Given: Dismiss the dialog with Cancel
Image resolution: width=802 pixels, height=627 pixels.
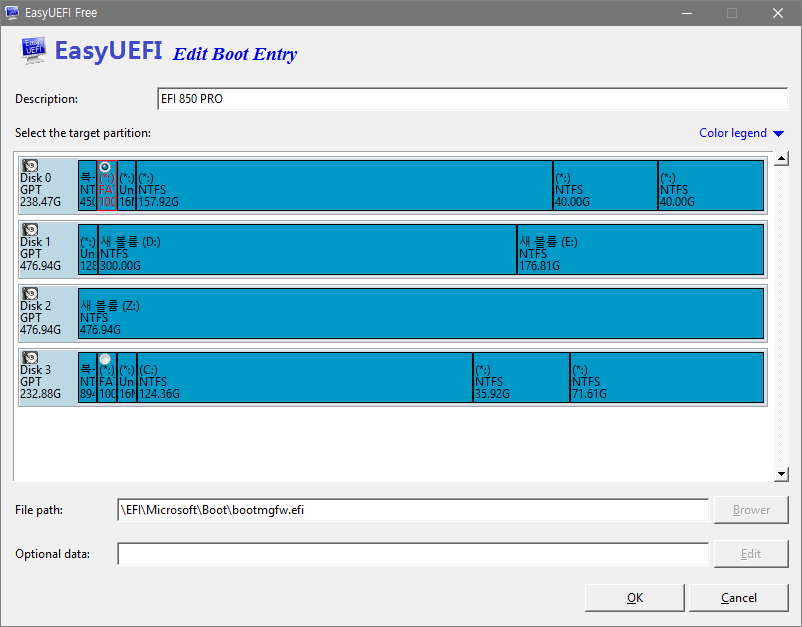Looking at the screenshot, I should coord(739,598).
